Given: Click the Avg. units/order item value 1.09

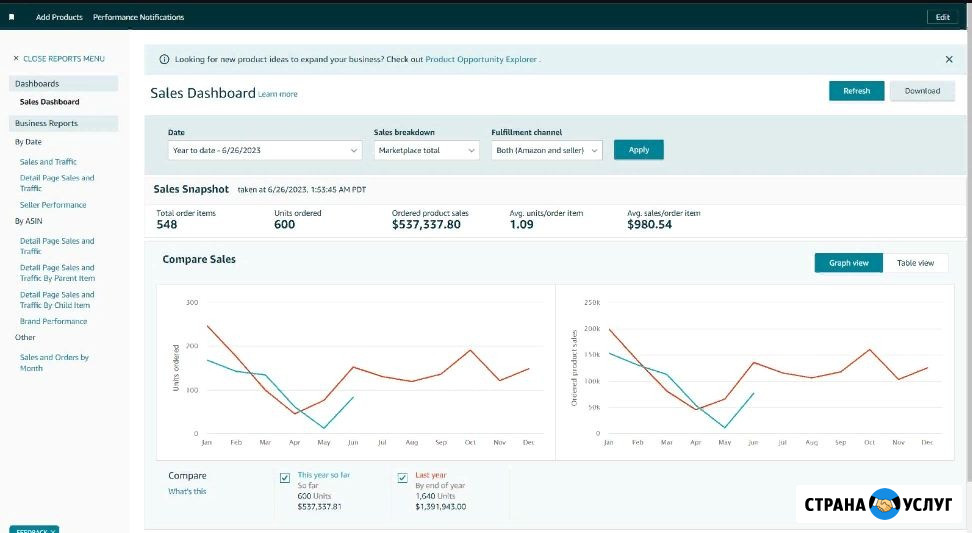Looking at the screenshot, I should click(x=521, y=224).
